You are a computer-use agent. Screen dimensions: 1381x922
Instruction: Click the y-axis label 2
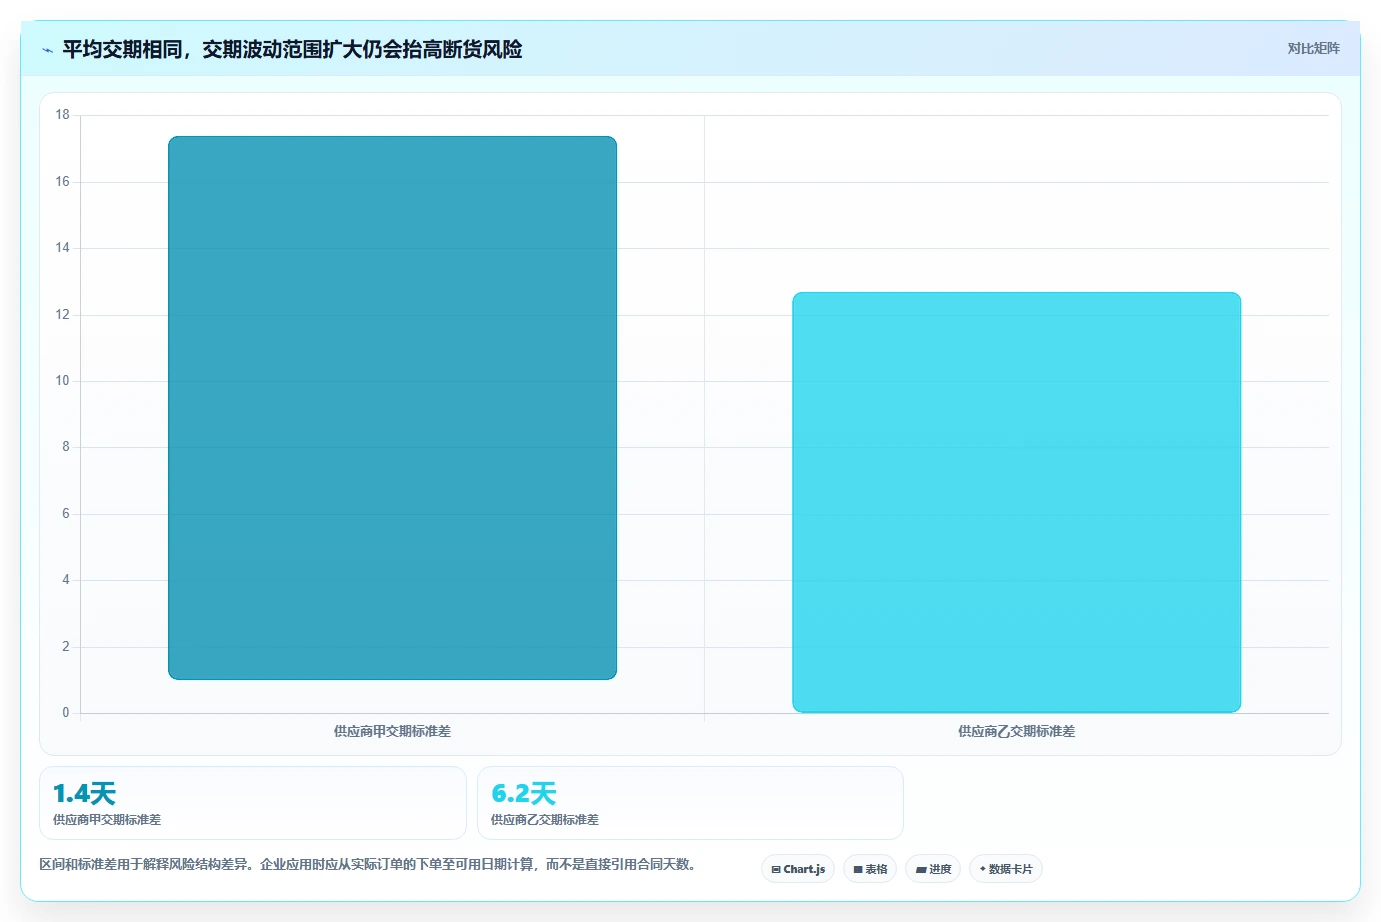(66, 646)
